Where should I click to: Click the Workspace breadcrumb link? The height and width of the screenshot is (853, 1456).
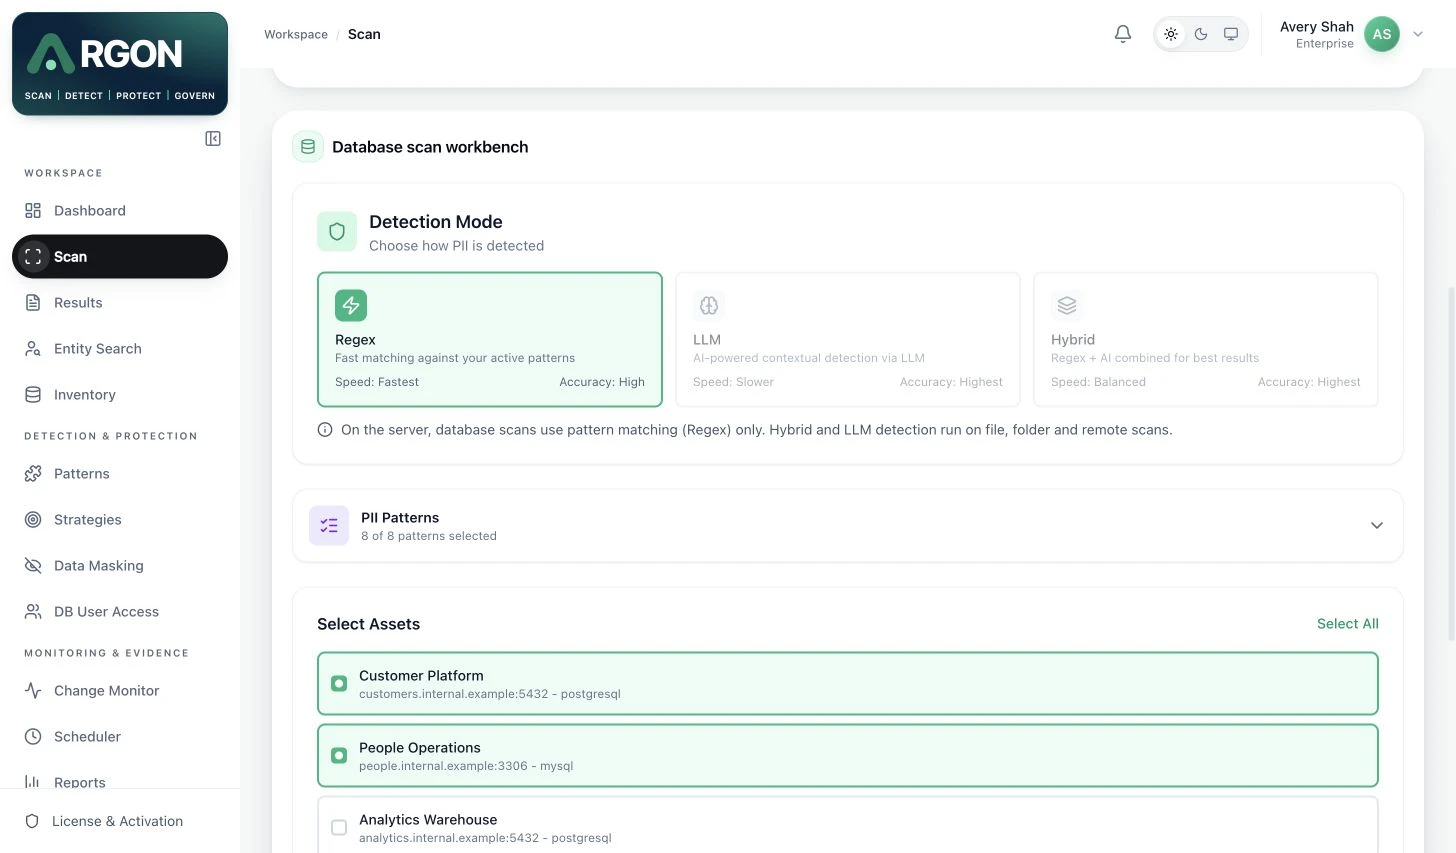(x=296, y=34)
